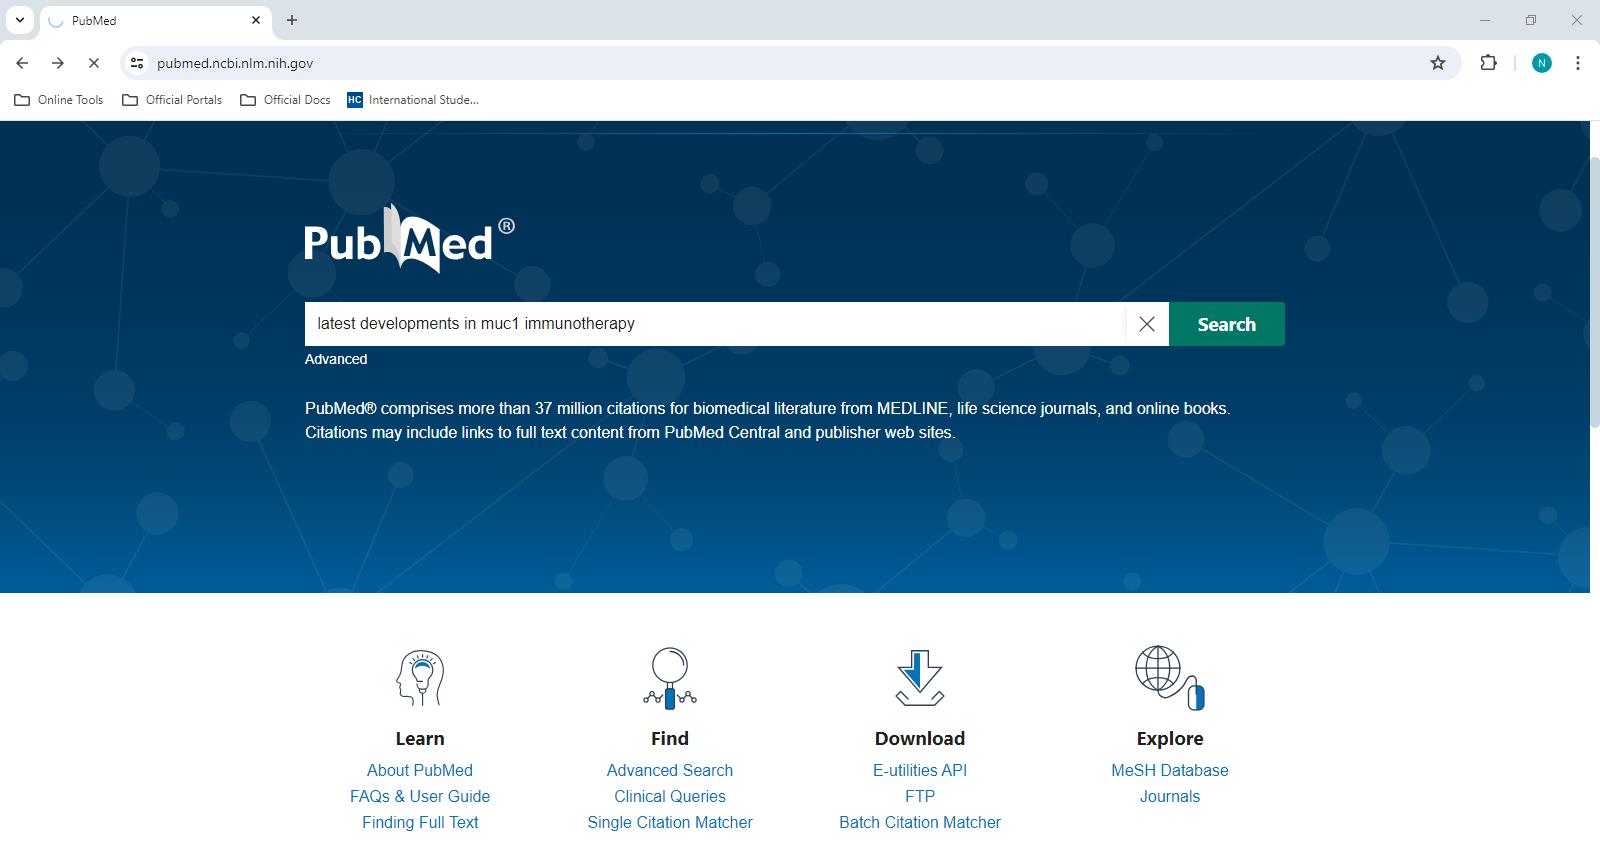The width and height of the screenshot is (1600, 860).
Task: Open Official Portals bookmarks folder
Action: [x=172, y=100]
